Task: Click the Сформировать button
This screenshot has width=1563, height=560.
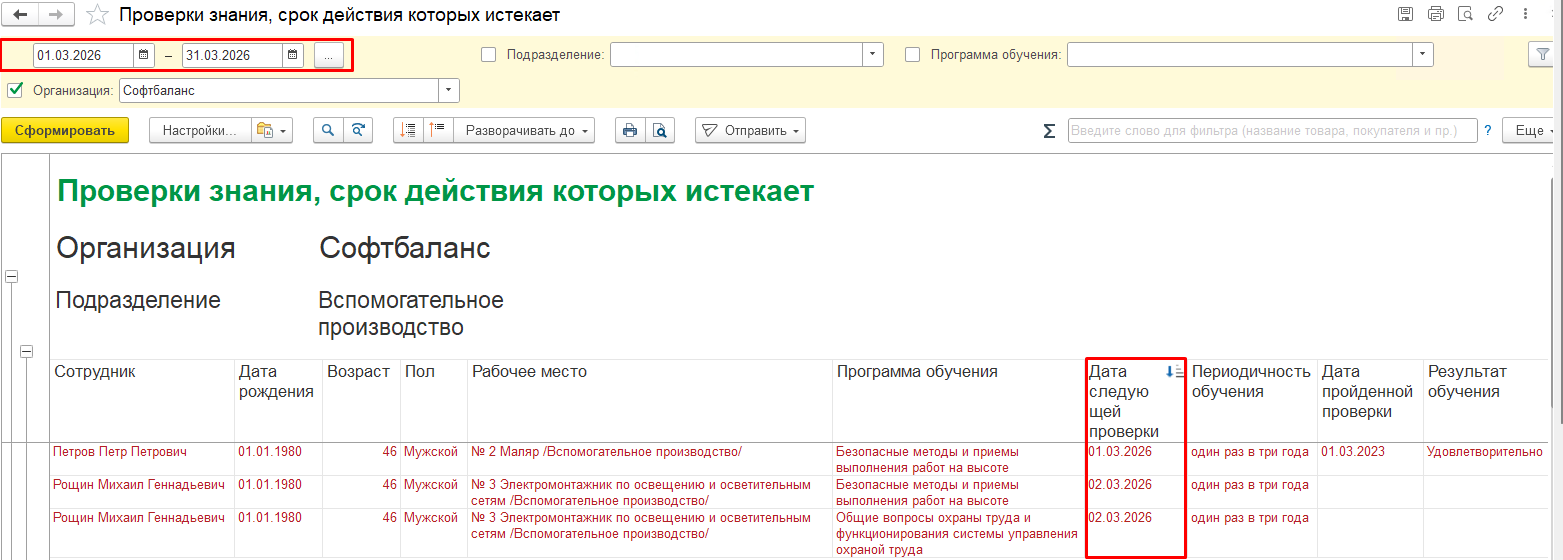Action: [65, 130]
